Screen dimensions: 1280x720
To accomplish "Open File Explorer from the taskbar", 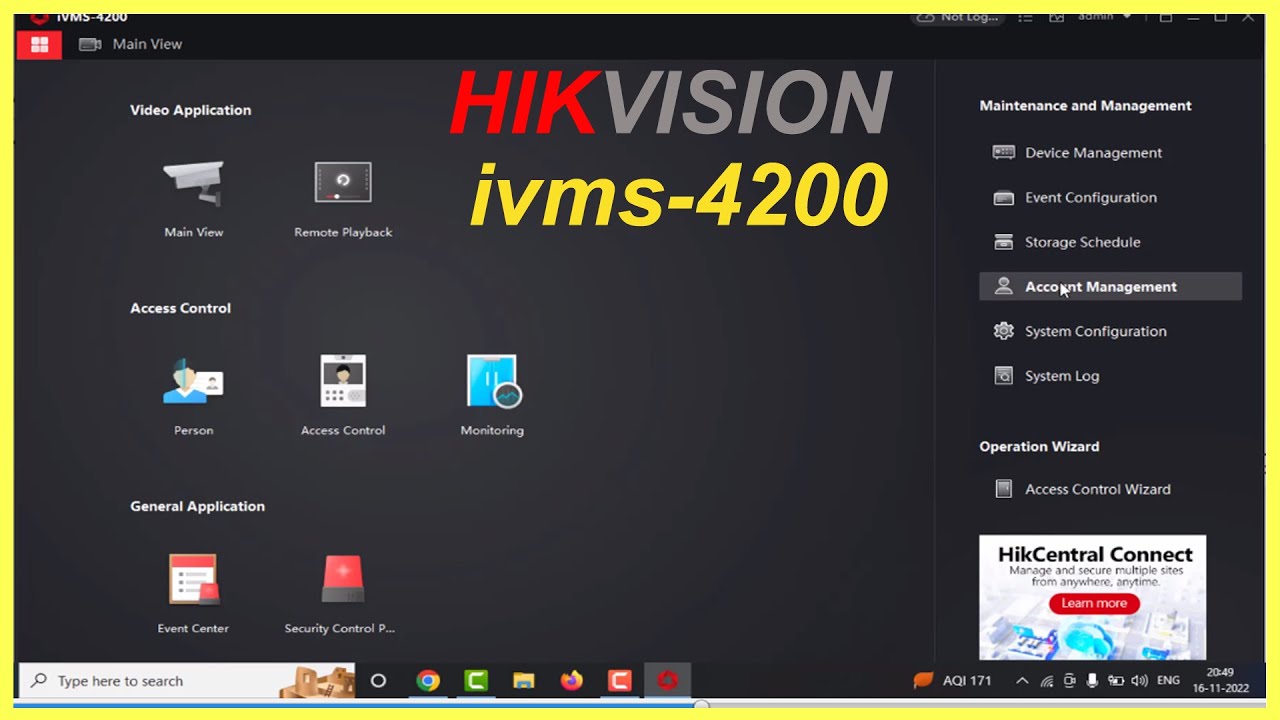I will click(524, 681).
